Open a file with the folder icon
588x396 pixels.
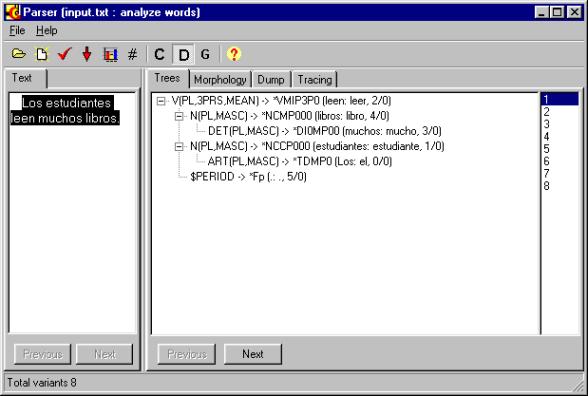18,54
